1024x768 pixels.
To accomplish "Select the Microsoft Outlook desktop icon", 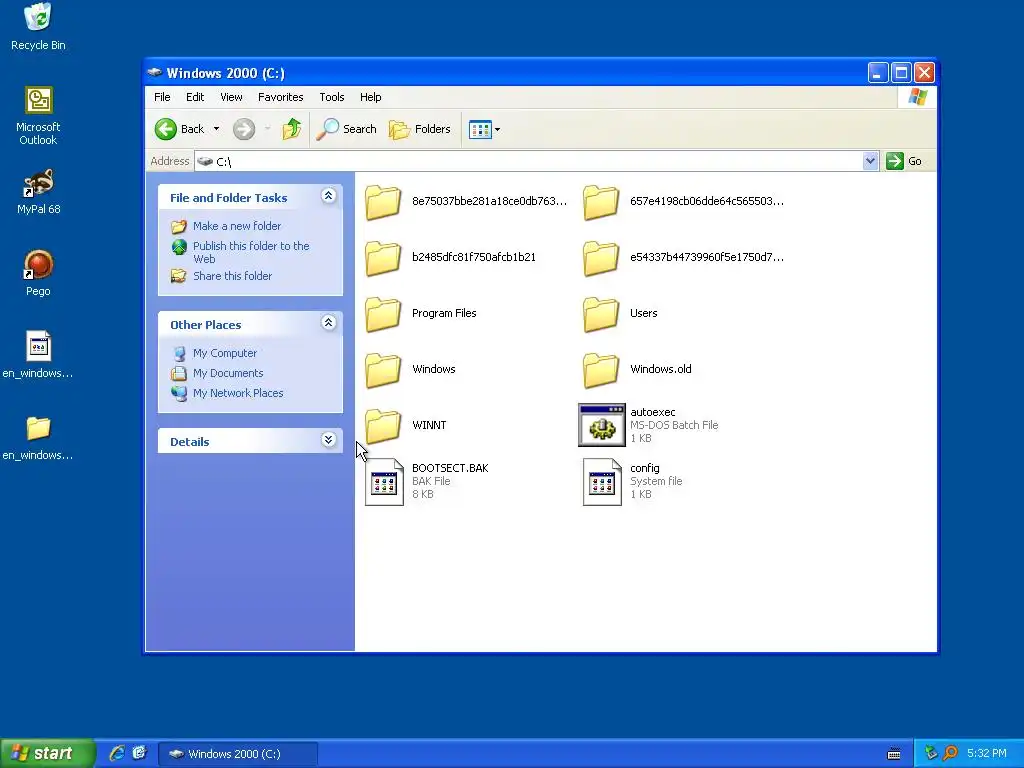I will (x=38, y=116).
